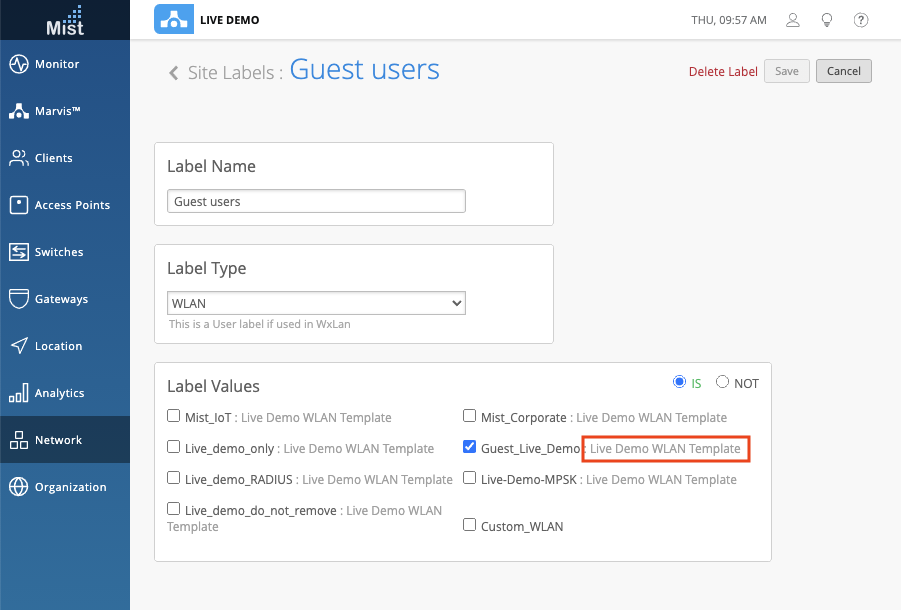Screen dimensions: 901x610
Task: Click the Clients people icon
Action: (18, 158)
